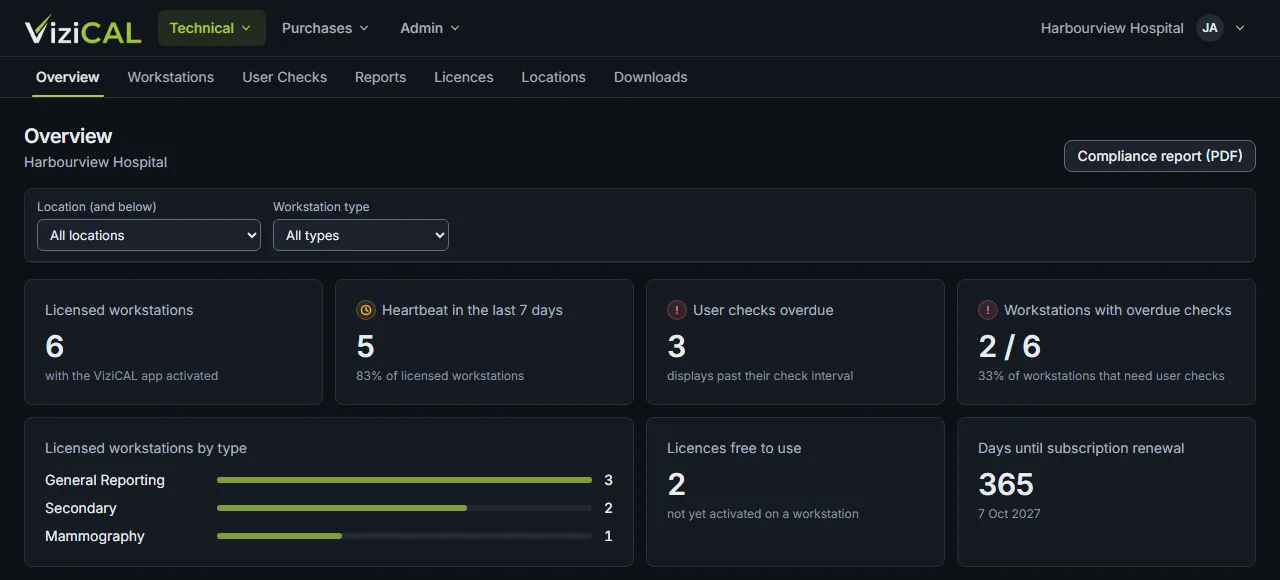Image resolution: width=1280 pixels, height=580 pixels.
Task: Click the Secondary workstation progress bar
Action: [404, 508]
